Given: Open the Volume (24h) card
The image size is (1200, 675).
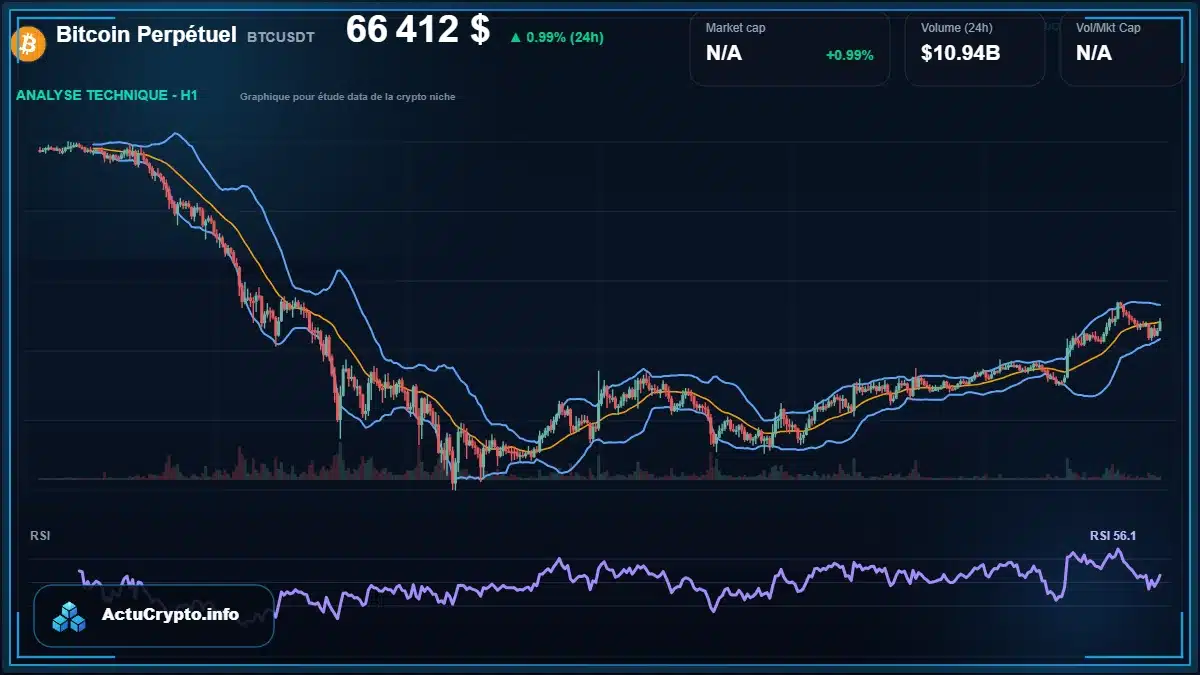Looking at the screenshot, I should [x=975, y=49].
